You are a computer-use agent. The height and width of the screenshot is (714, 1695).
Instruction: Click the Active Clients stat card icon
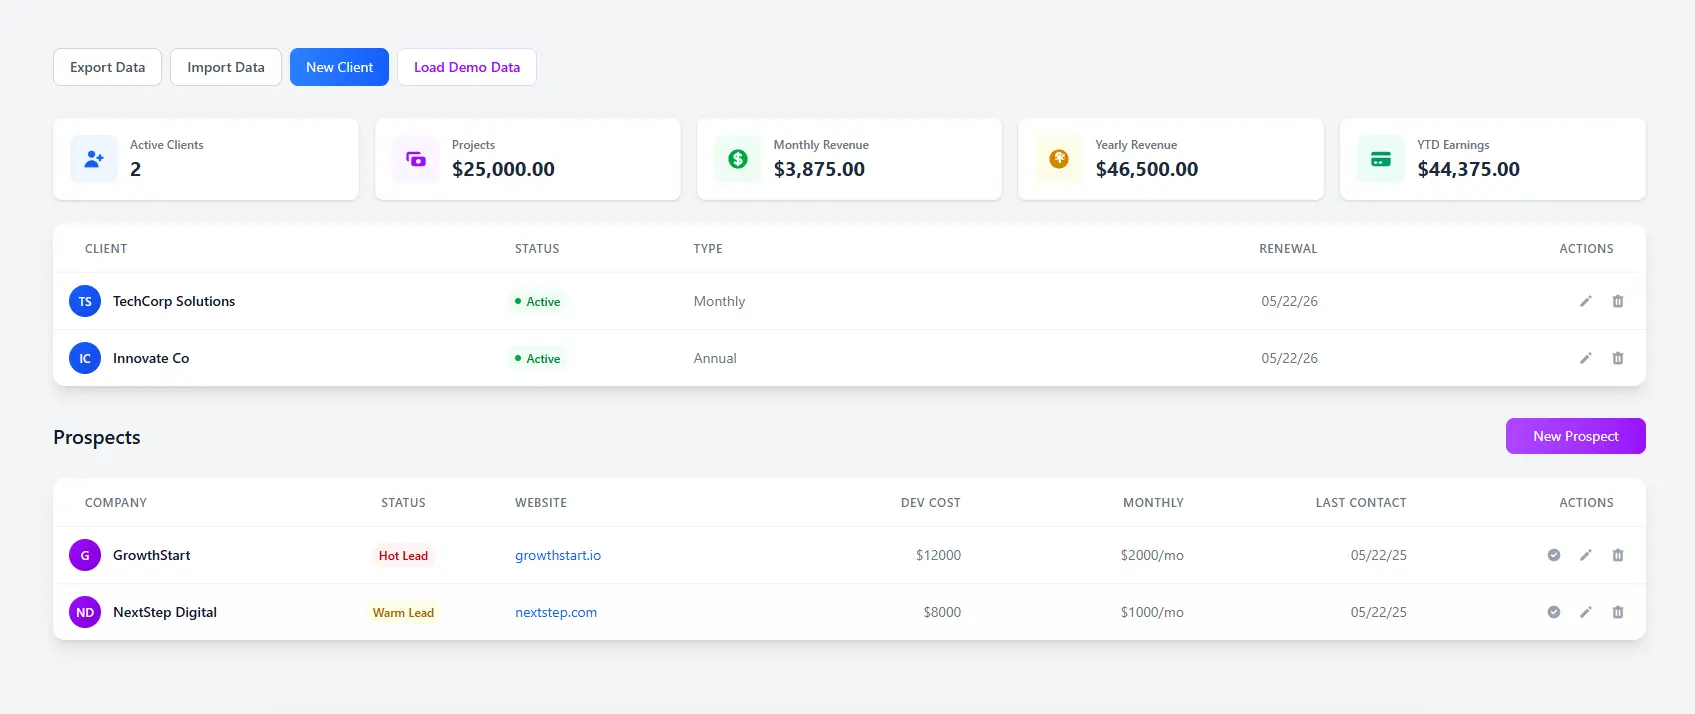click(x=94, y=159)
